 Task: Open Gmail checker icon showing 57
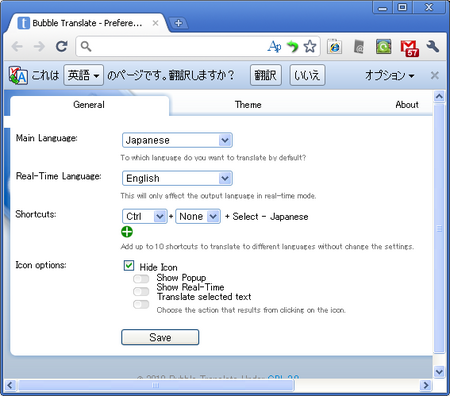409,48
